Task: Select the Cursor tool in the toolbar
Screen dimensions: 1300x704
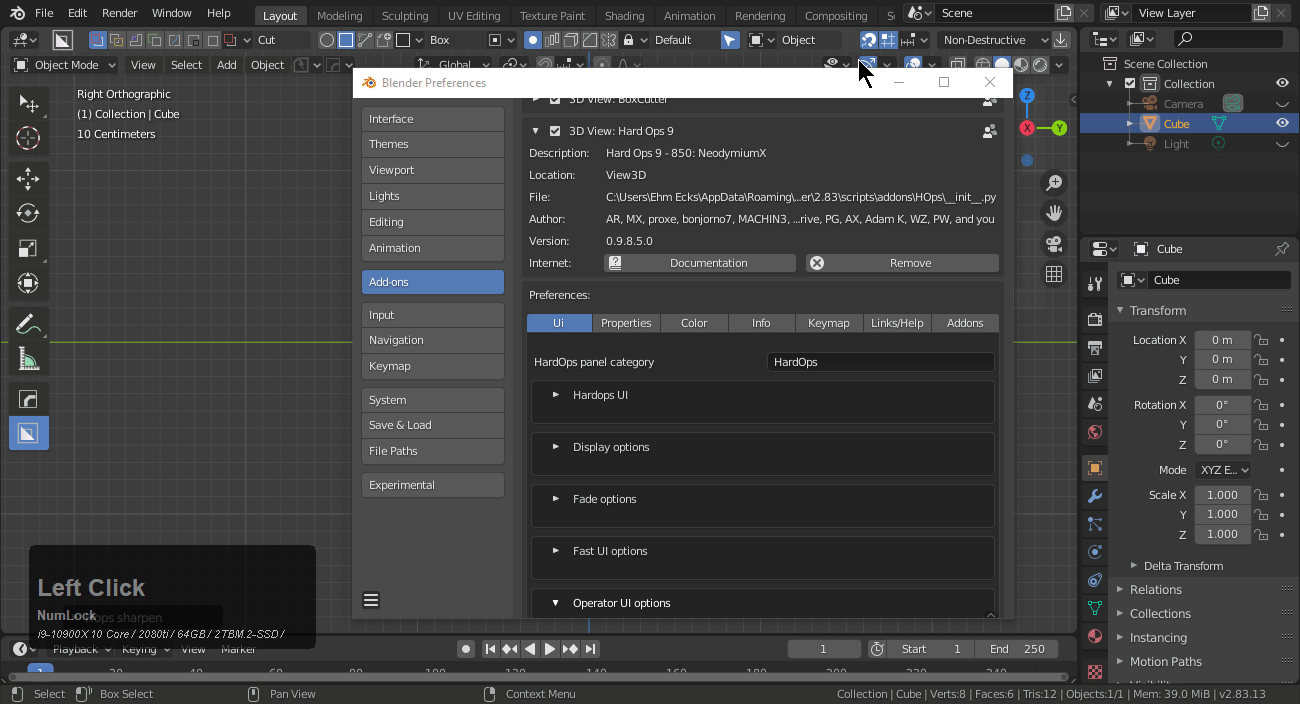Action: [28, 139]
